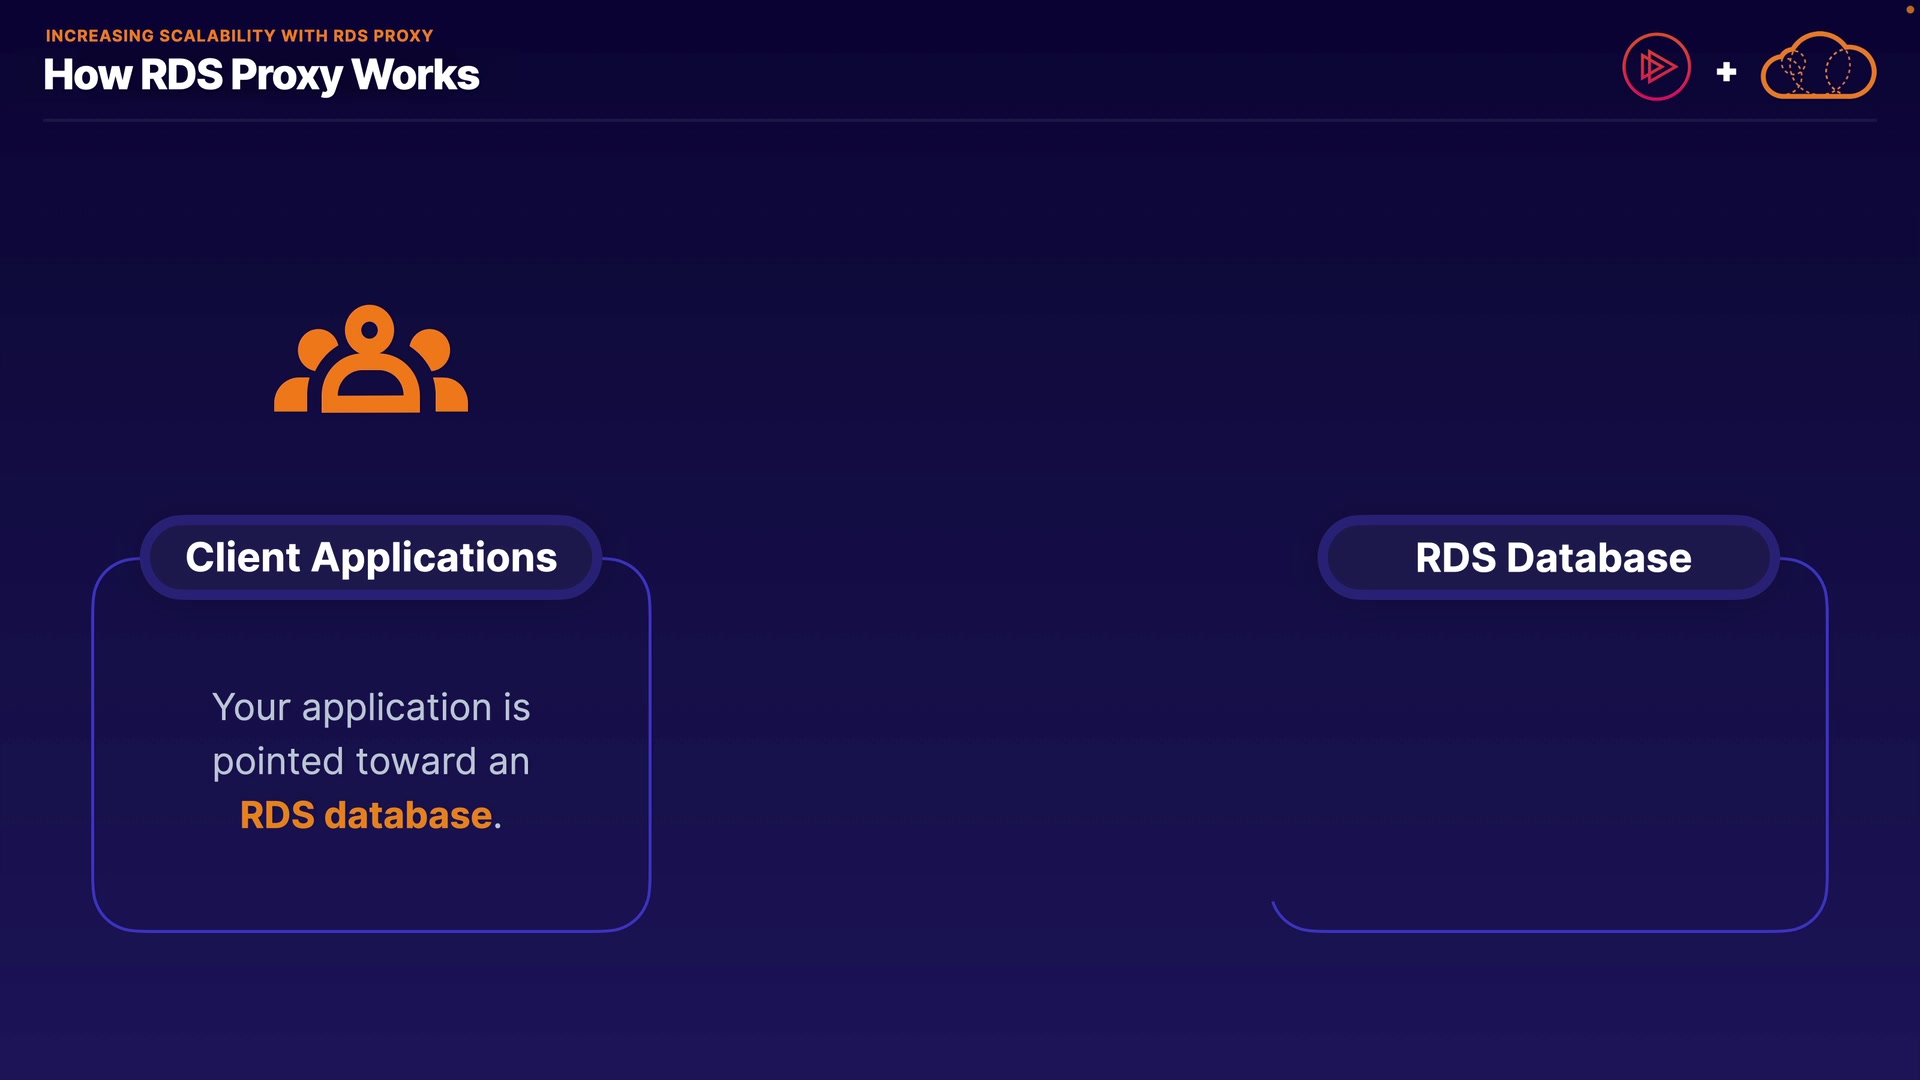Click the small orange dot in top-right corner
The width and height of the screenshot is (1920, 1080).
[1909, 9]
